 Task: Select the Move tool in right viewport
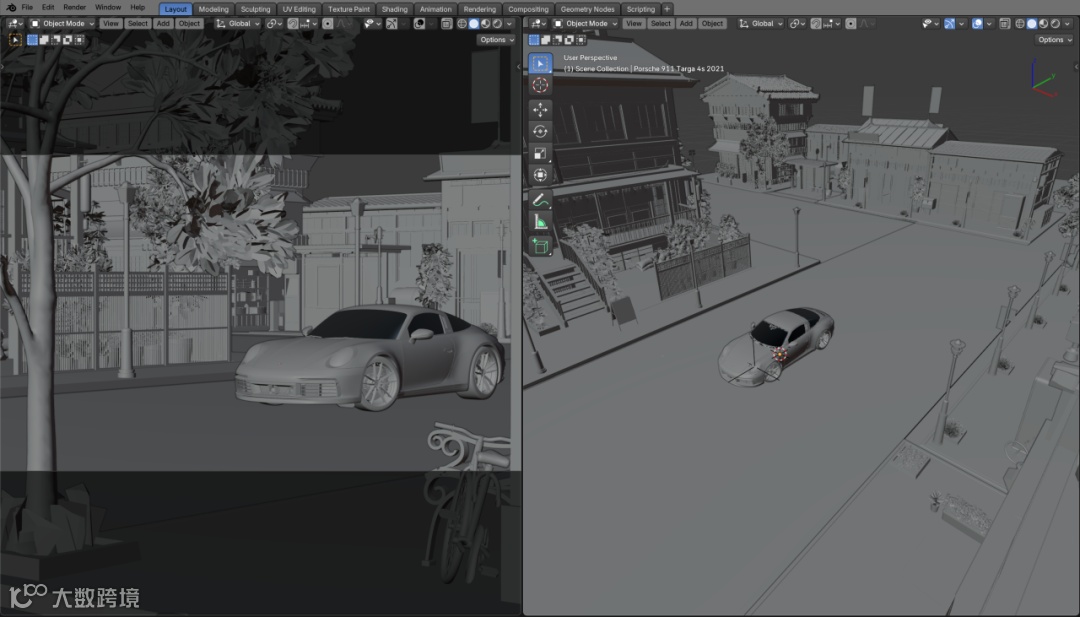[540, 109]
